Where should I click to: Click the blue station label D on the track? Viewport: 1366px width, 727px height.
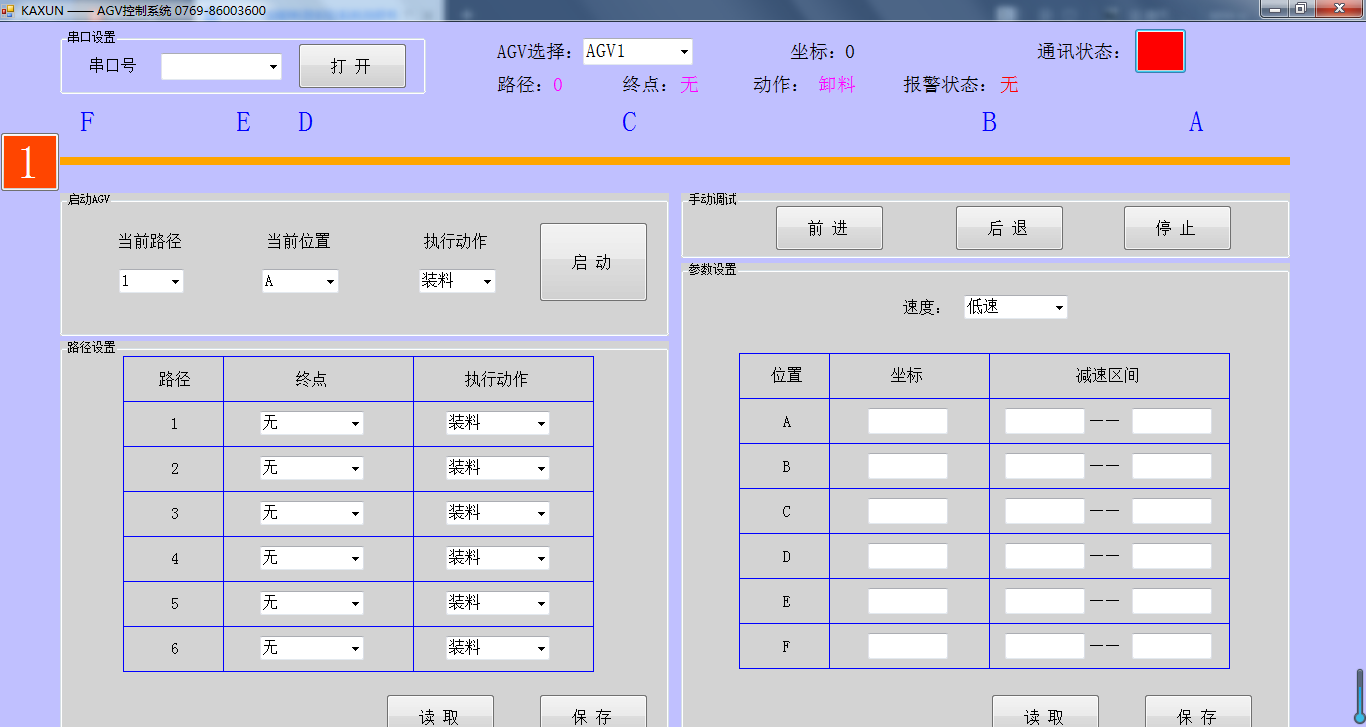point(305,123)
